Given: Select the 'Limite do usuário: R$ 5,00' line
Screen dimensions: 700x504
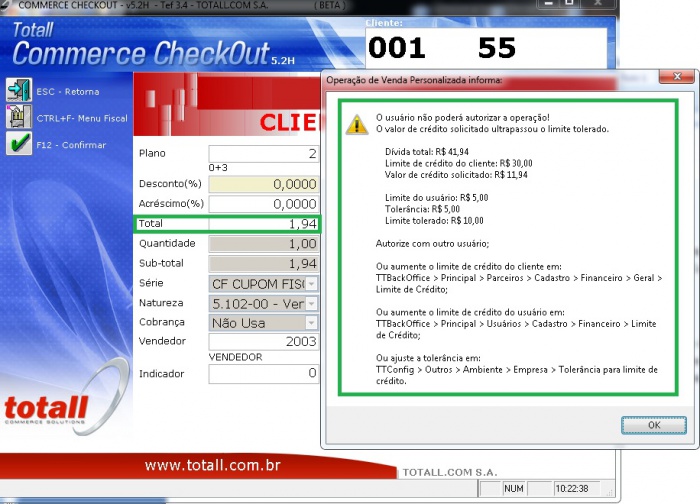Looking at the screenshot, I should (x=436, y=198).
